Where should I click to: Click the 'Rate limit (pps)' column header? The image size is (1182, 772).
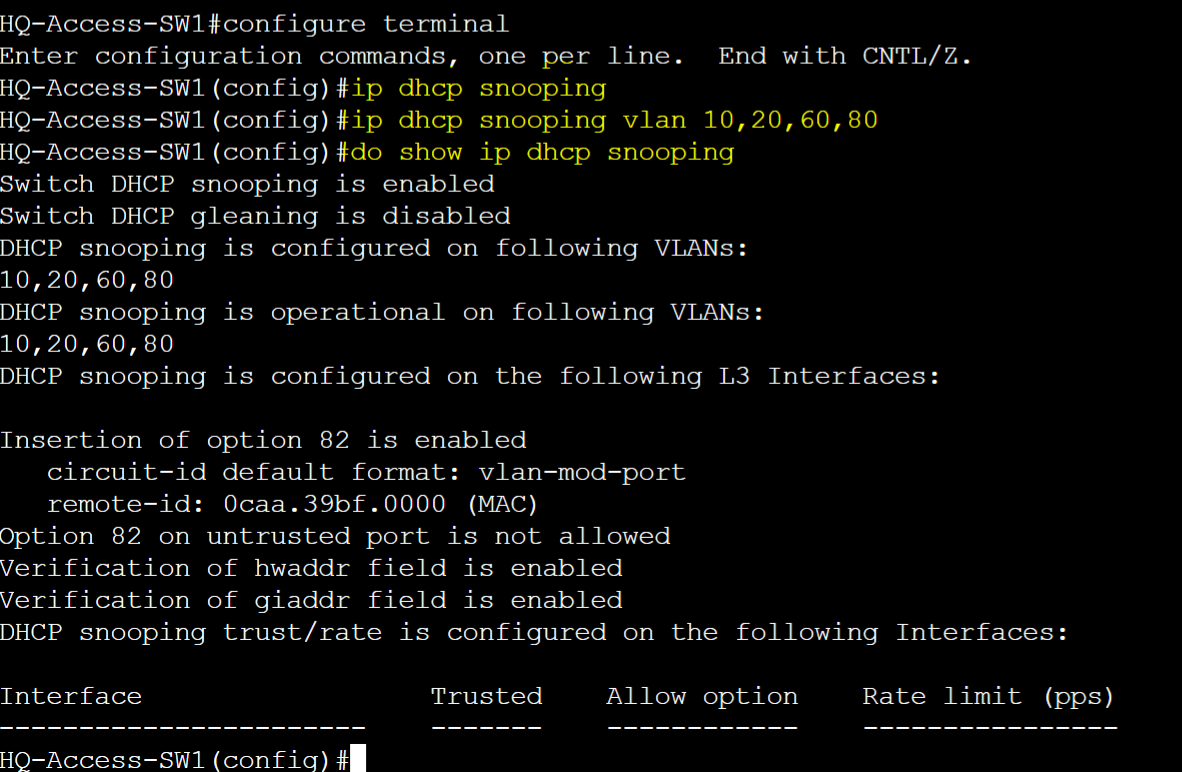point(988,697)
